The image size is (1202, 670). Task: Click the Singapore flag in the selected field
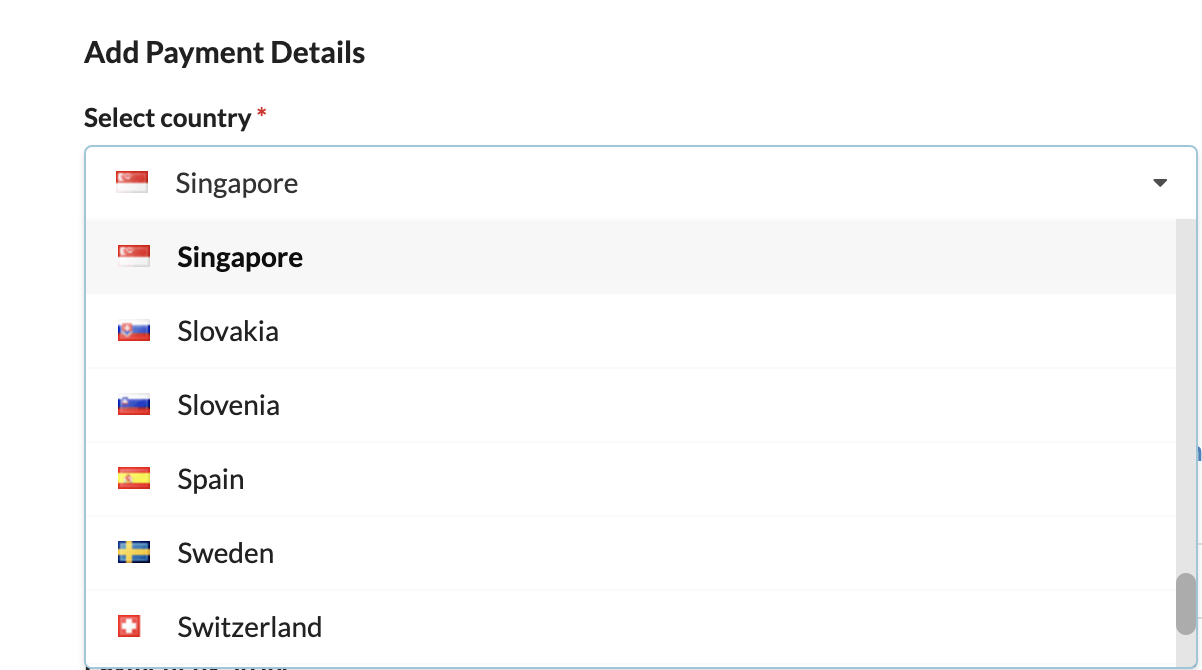click(x=132, y=183)
